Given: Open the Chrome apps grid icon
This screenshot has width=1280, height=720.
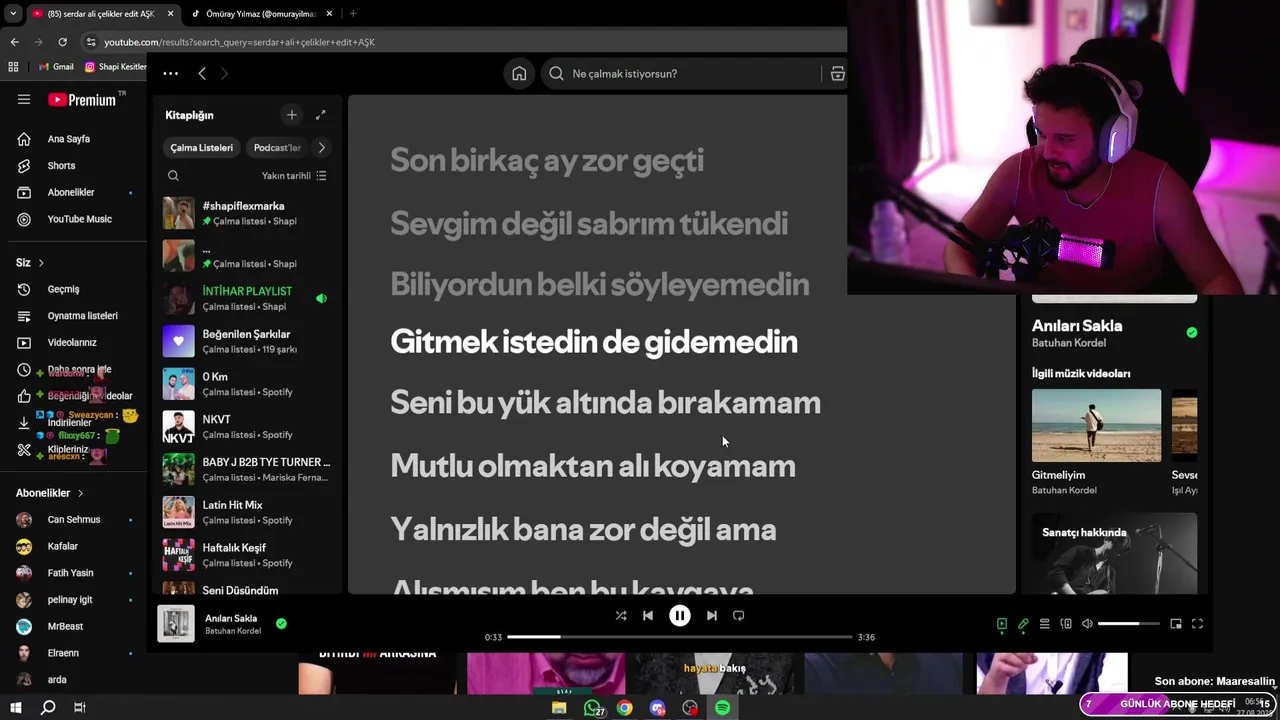Looking at the screenshot, I should 13,67.
